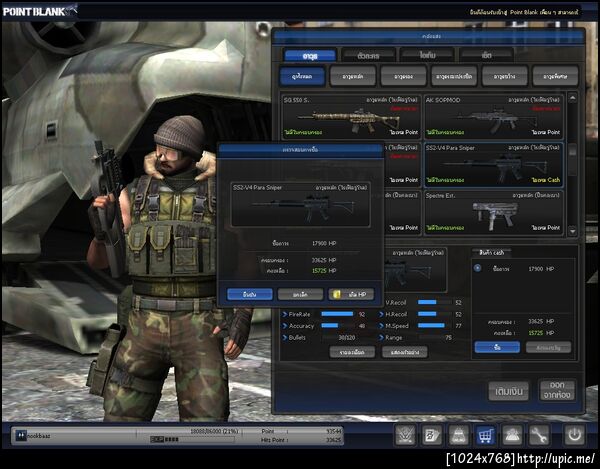Click weapon list scrollbar up arrow
The height and width of the screenshot is (469, 600).
[x=572, y=98]
